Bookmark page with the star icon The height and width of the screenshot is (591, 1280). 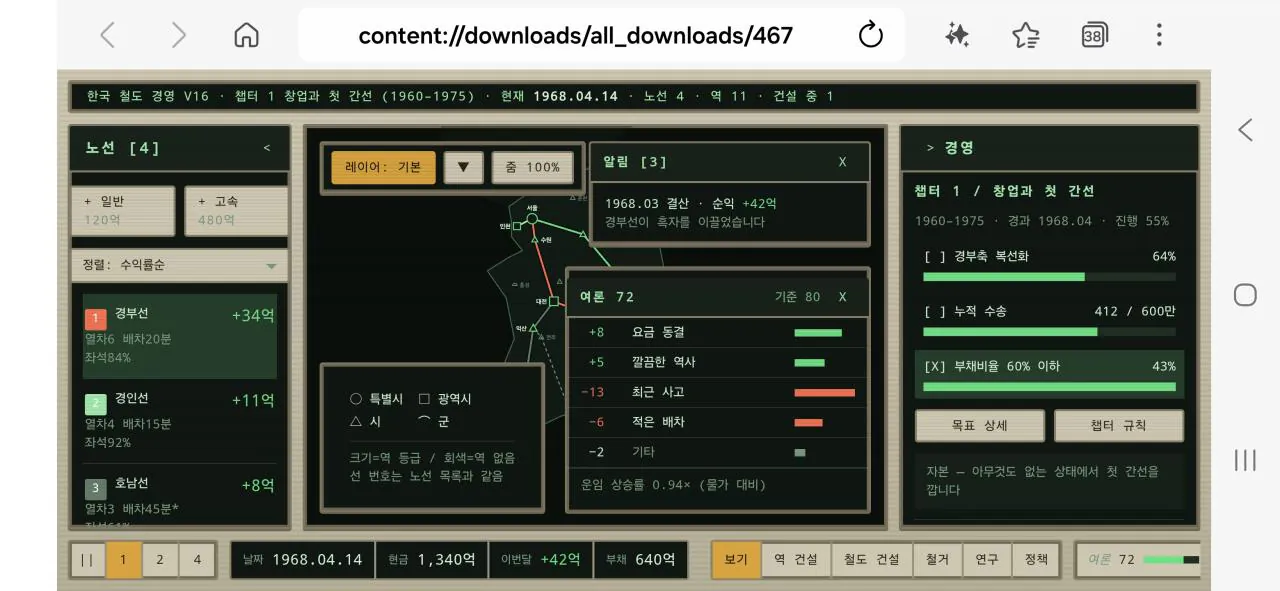tap(1025, 35)
